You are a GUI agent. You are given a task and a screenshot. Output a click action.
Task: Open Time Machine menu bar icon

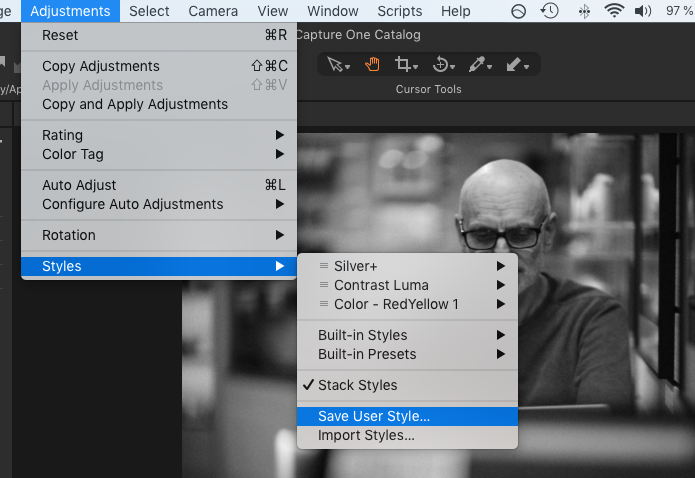point(549,11)
